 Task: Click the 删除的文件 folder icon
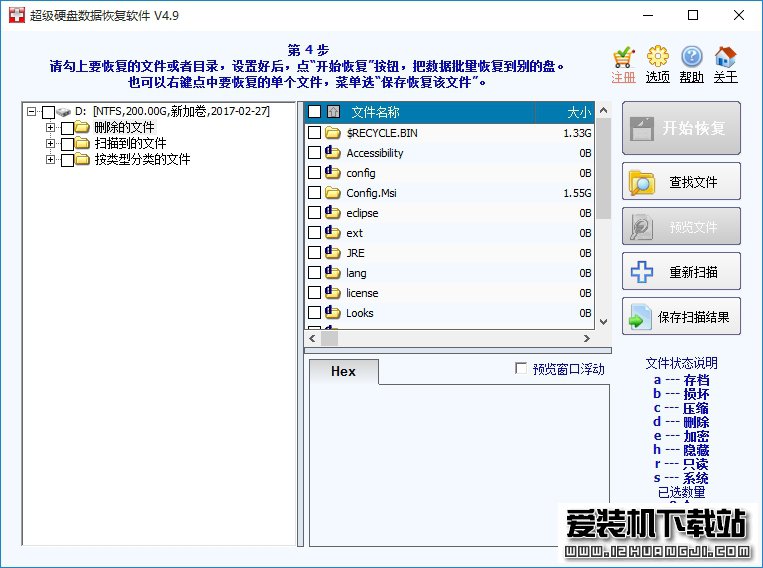pyautogui.click(x=82, y=128)
